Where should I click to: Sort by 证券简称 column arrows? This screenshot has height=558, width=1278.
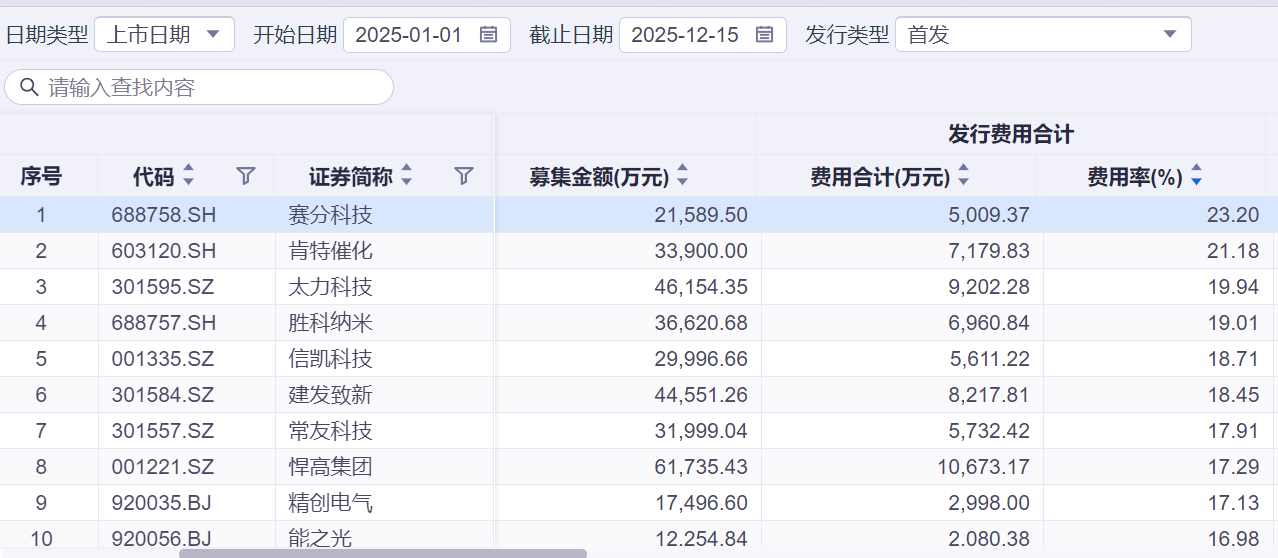coord(406,176)
